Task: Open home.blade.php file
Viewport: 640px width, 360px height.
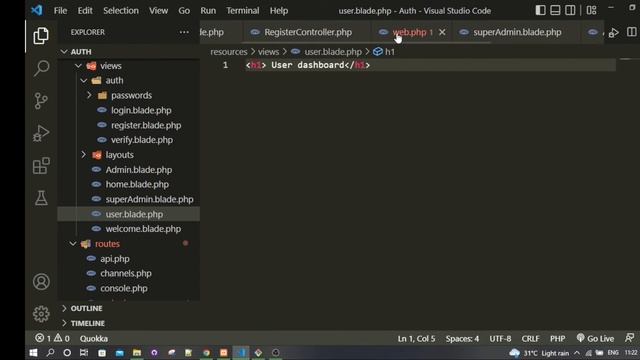Action: click(x=137, y=184)
